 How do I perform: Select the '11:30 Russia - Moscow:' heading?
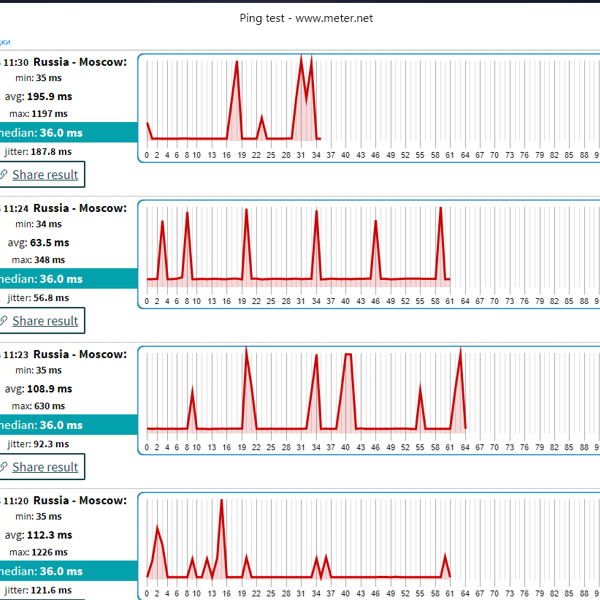[x=65, y=62]
